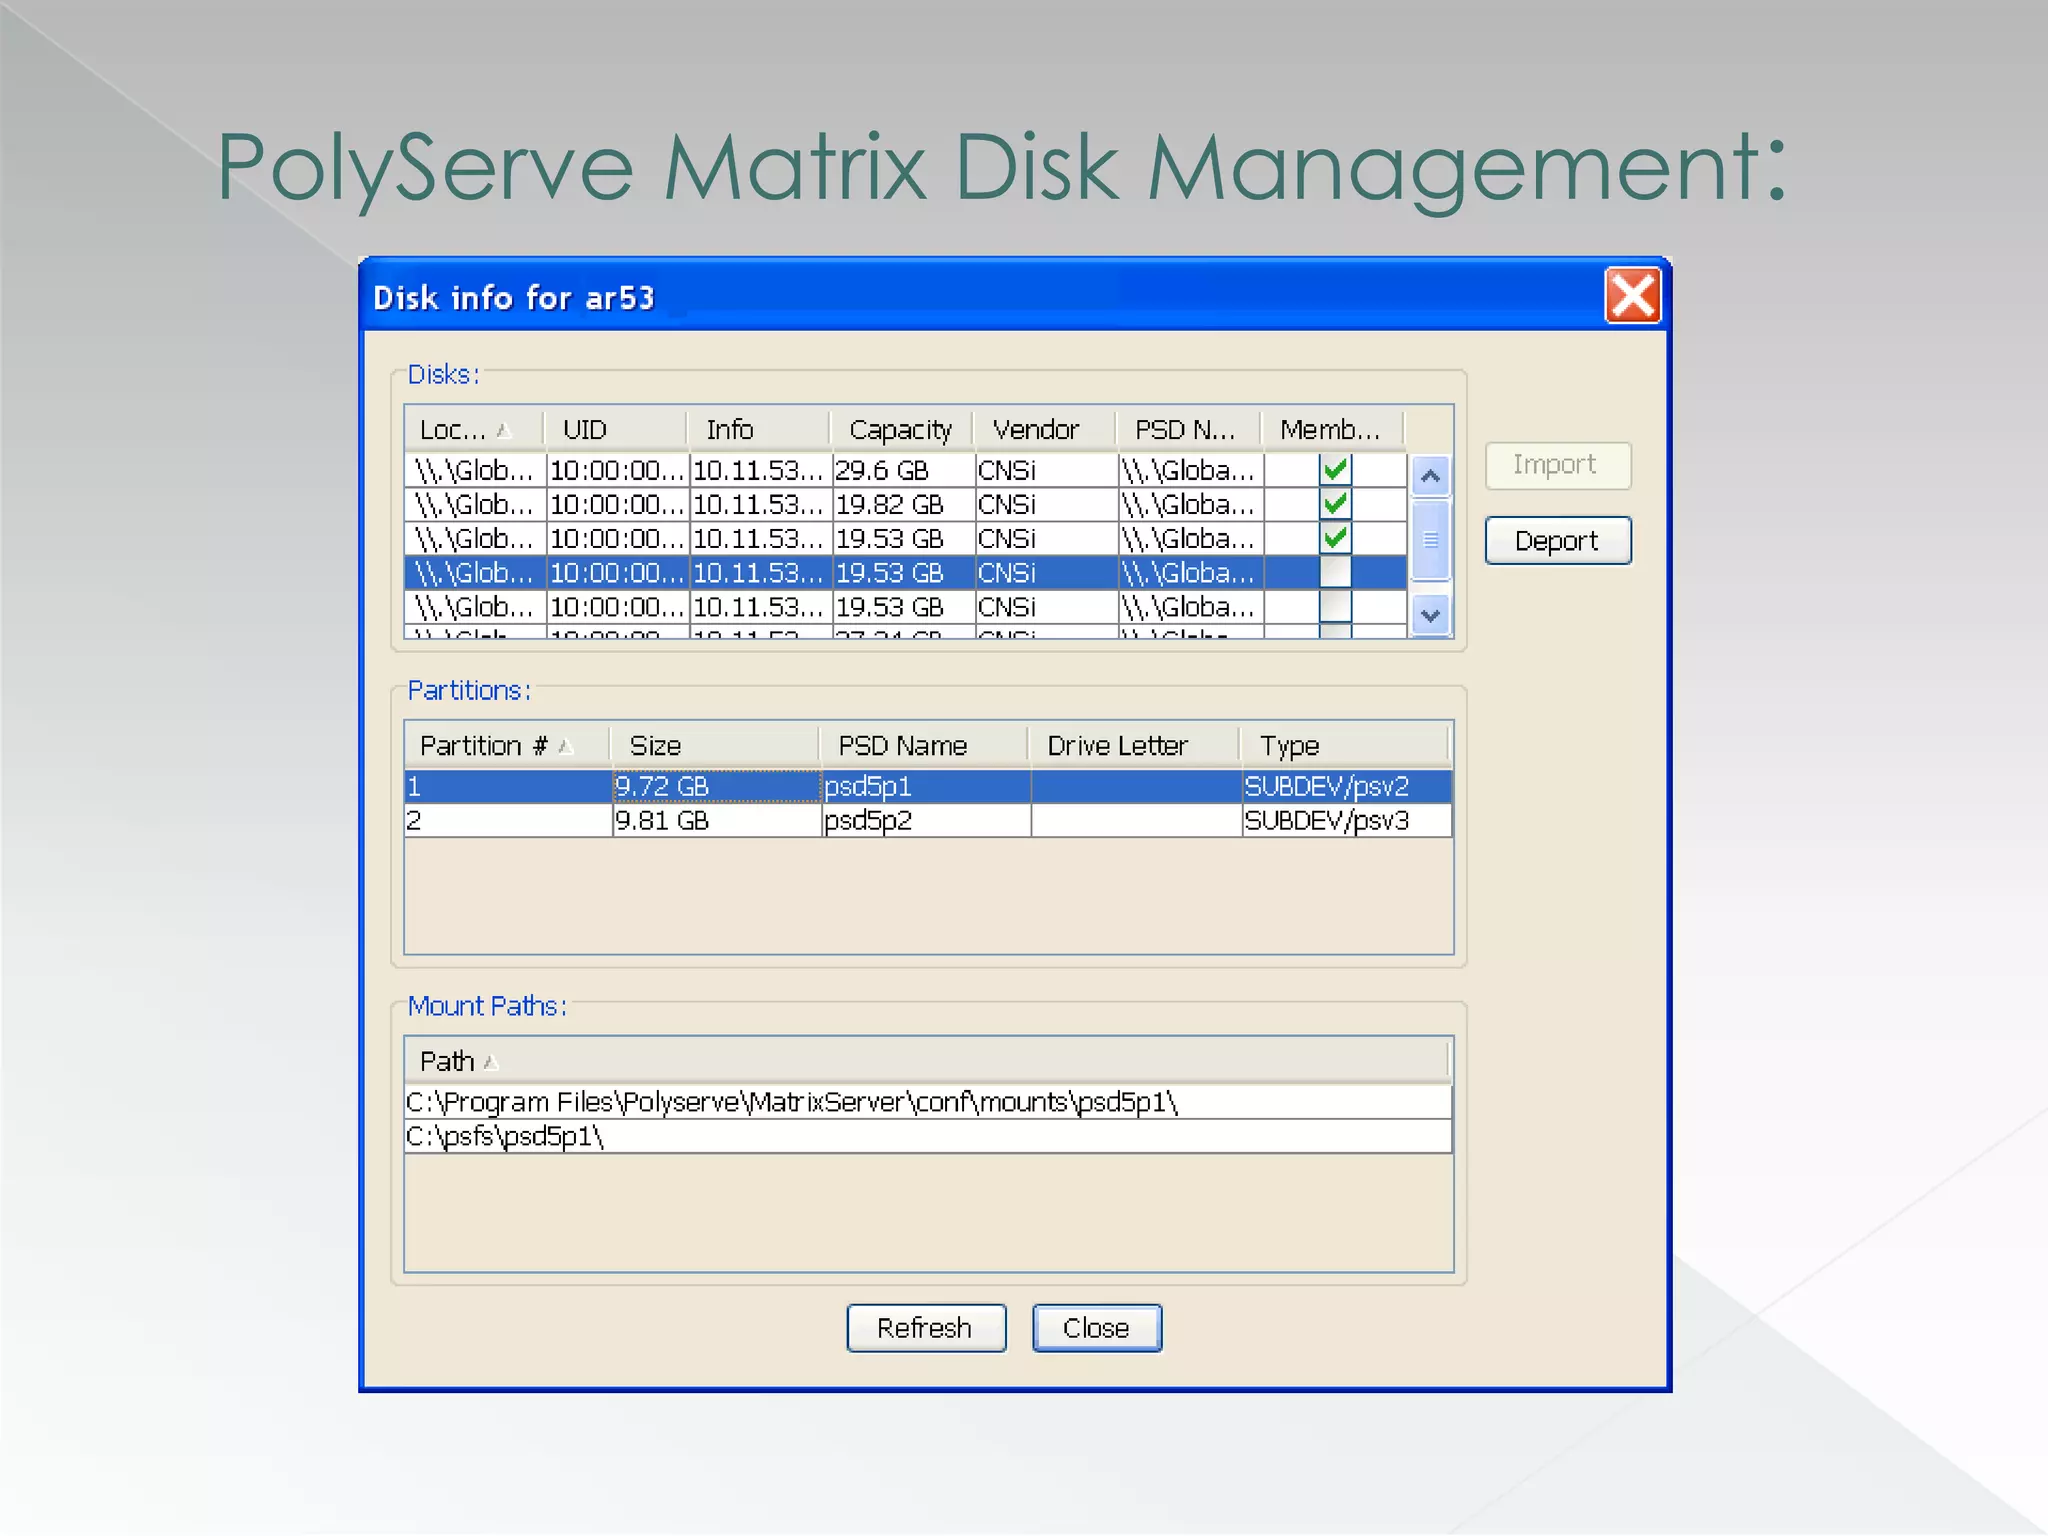Sort disks by UID column header
This screenshot has height=1536, width=2048.
[x=615, y=430]
